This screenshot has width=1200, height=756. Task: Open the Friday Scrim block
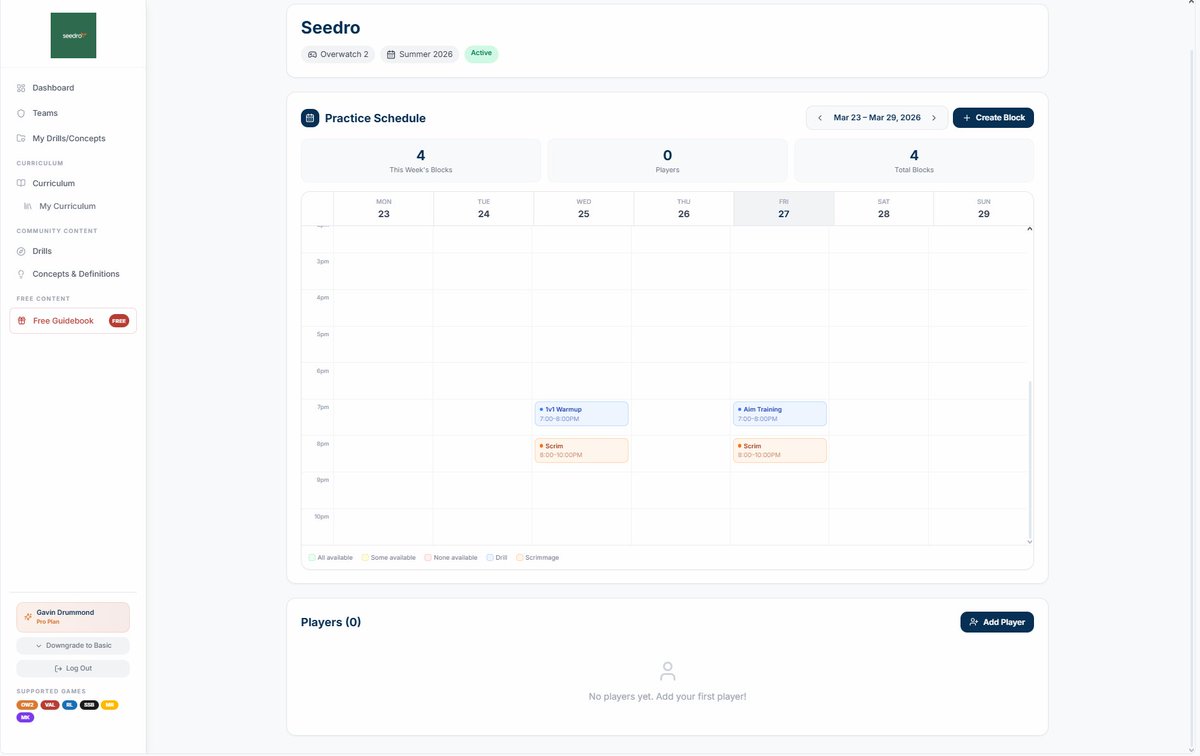tap(780, 450)
